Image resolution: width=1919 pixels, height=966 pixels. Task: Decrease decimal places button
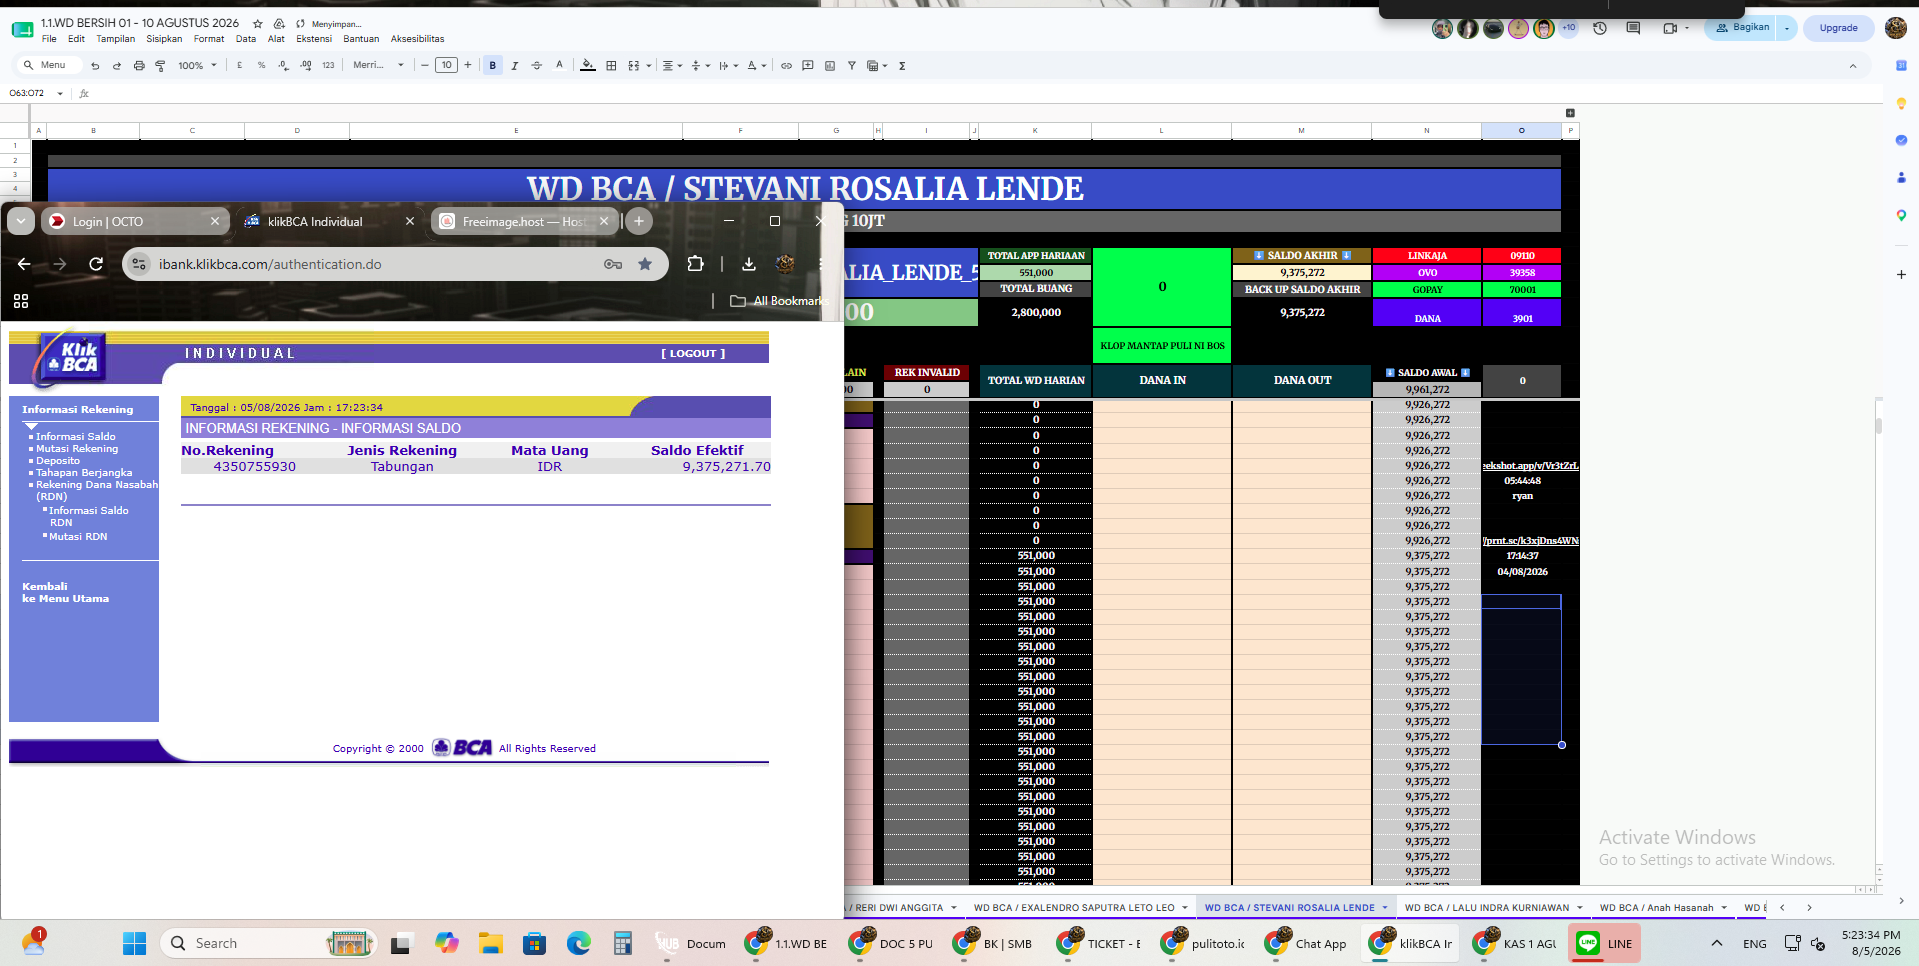point(283,66)
